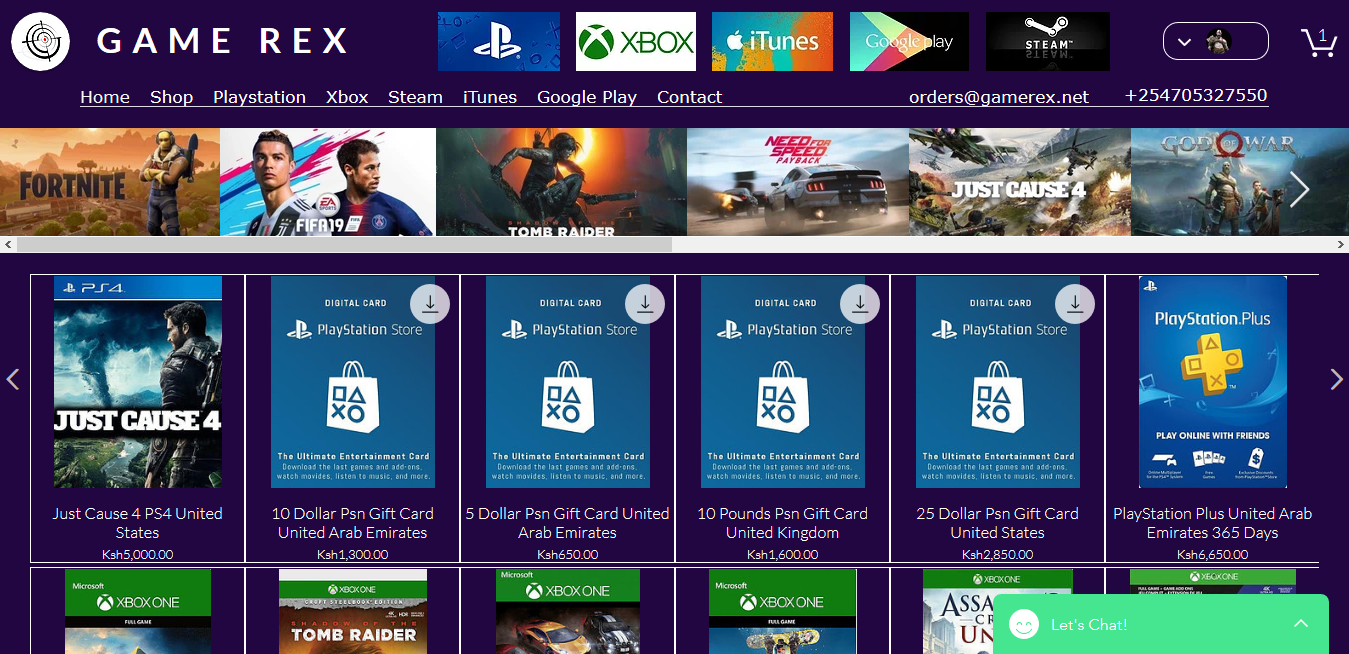
Task: Open the iTunes logo banner
Action: click(x=772, y=42)
